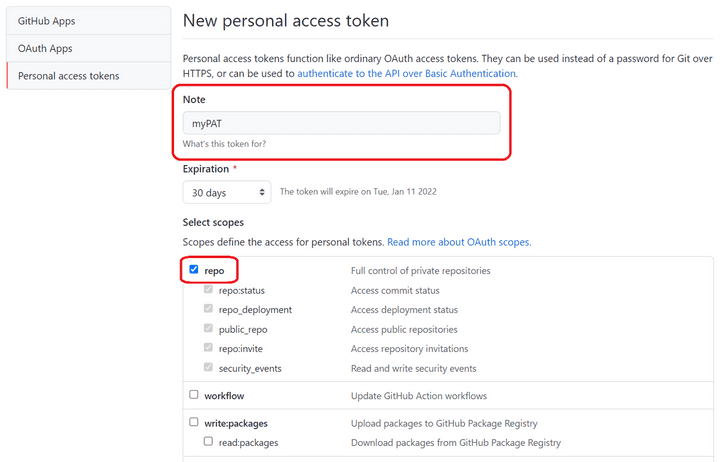This screenshot has height=462, width=720.
Task: Click the repo scope label
Action: point(214,270)
